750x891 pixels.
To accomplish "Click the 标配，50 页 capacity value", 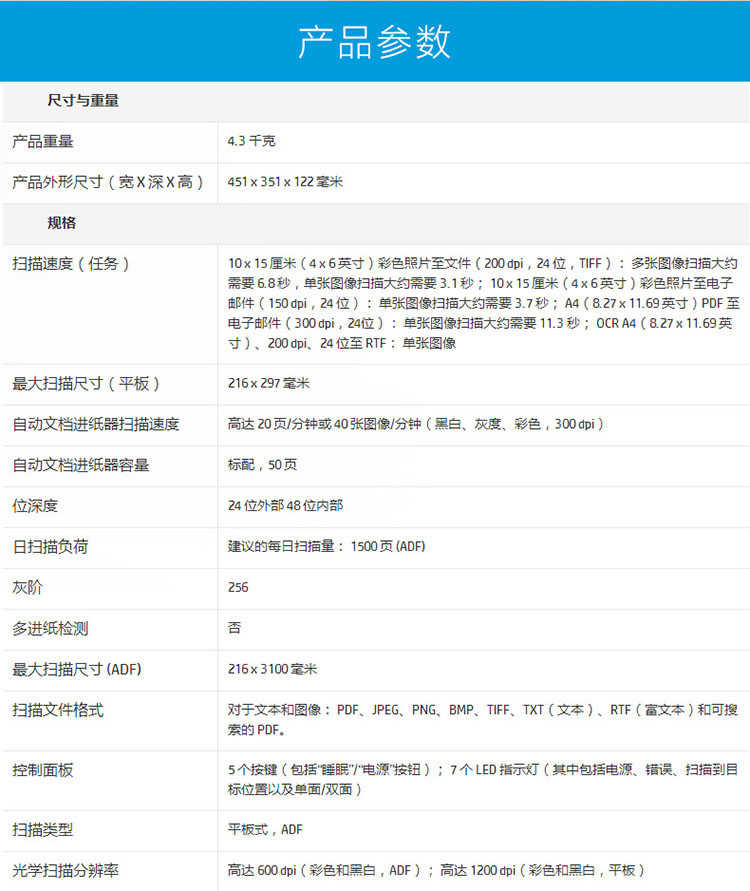I will point(262,465).
